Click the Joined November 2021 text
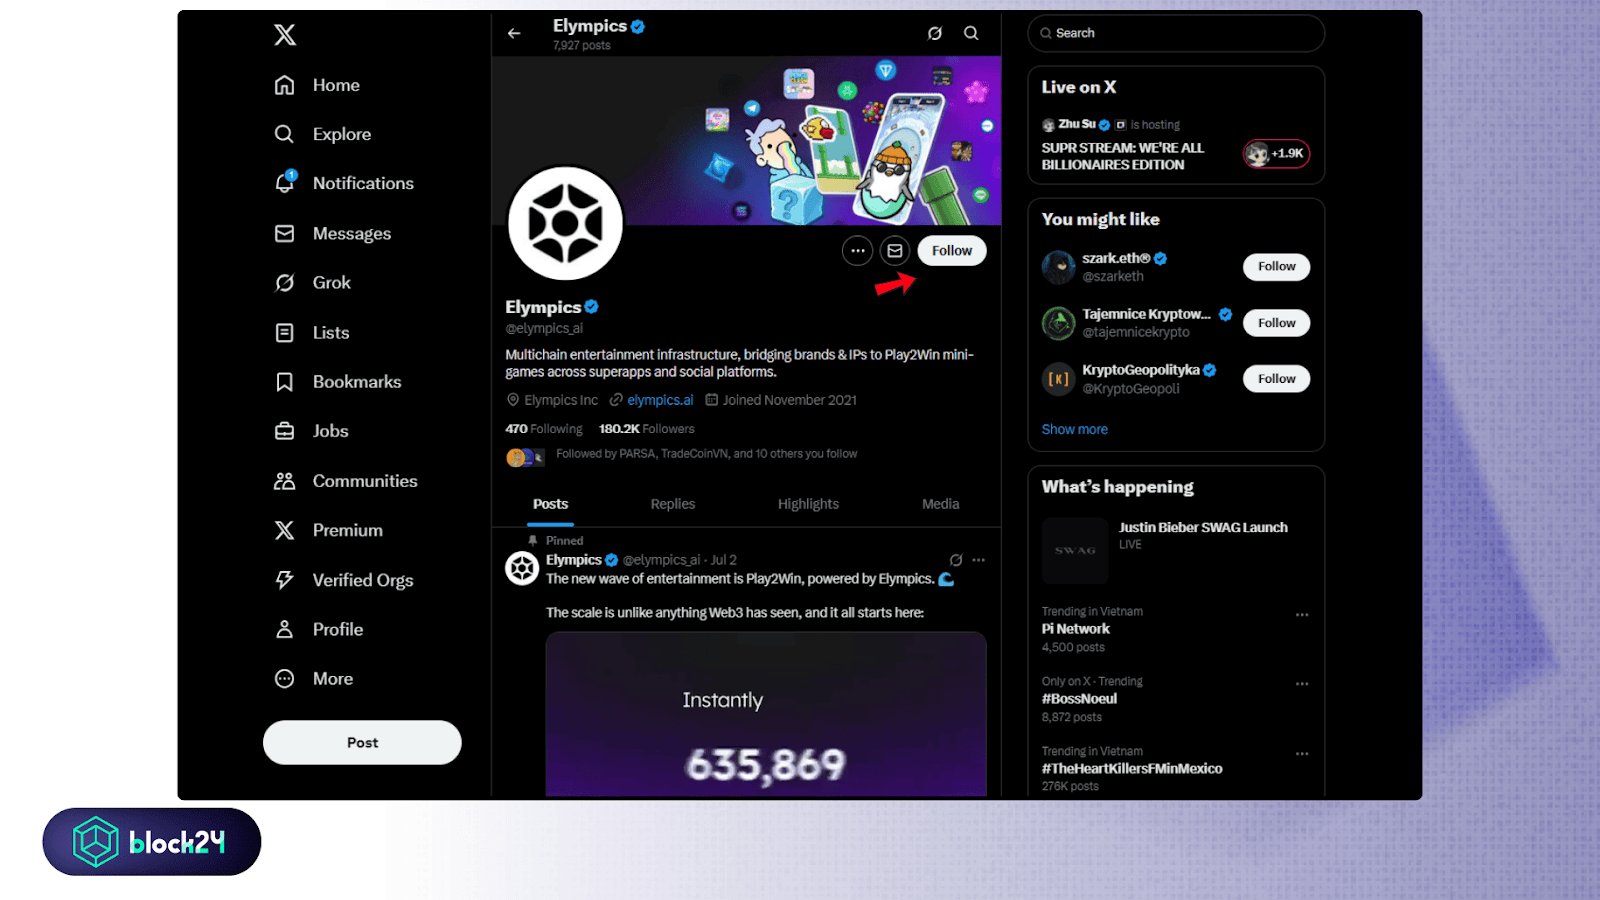 tap(790, 400)
